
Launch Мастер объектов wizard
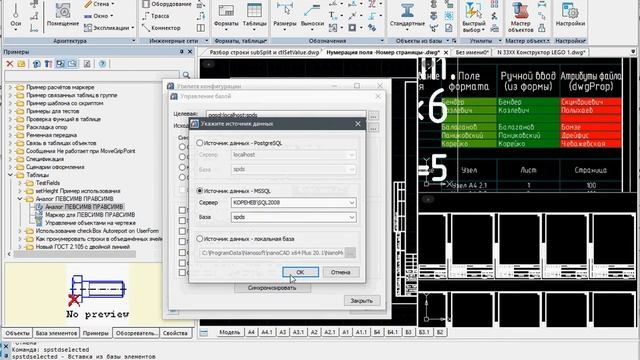(520, 18)
